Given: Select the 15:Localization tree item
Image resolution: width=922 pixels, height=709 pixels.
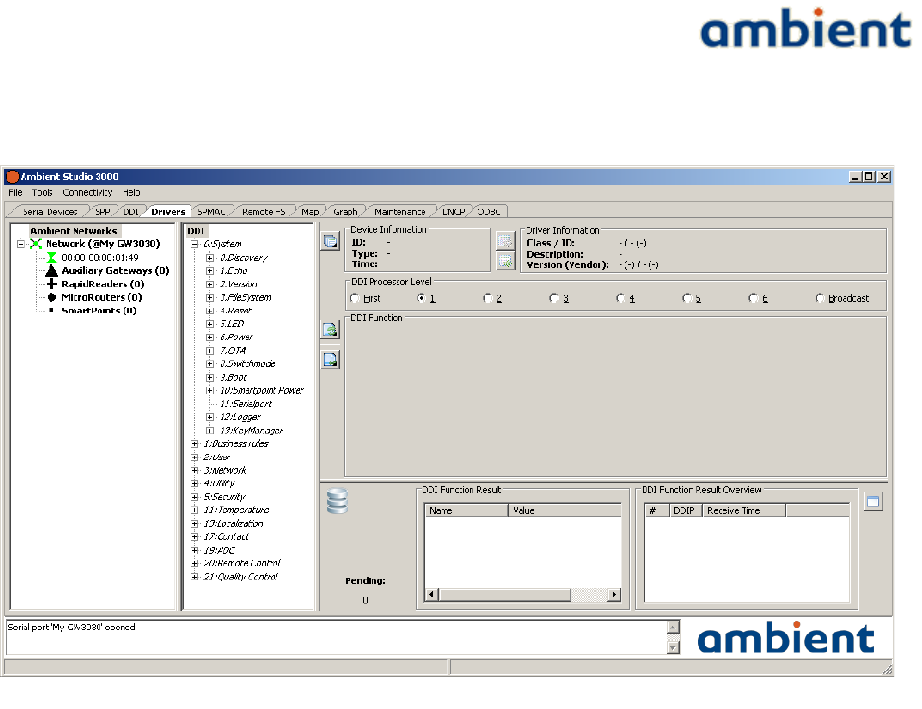Looking at the screenshot, I should (x=233, y=523).
